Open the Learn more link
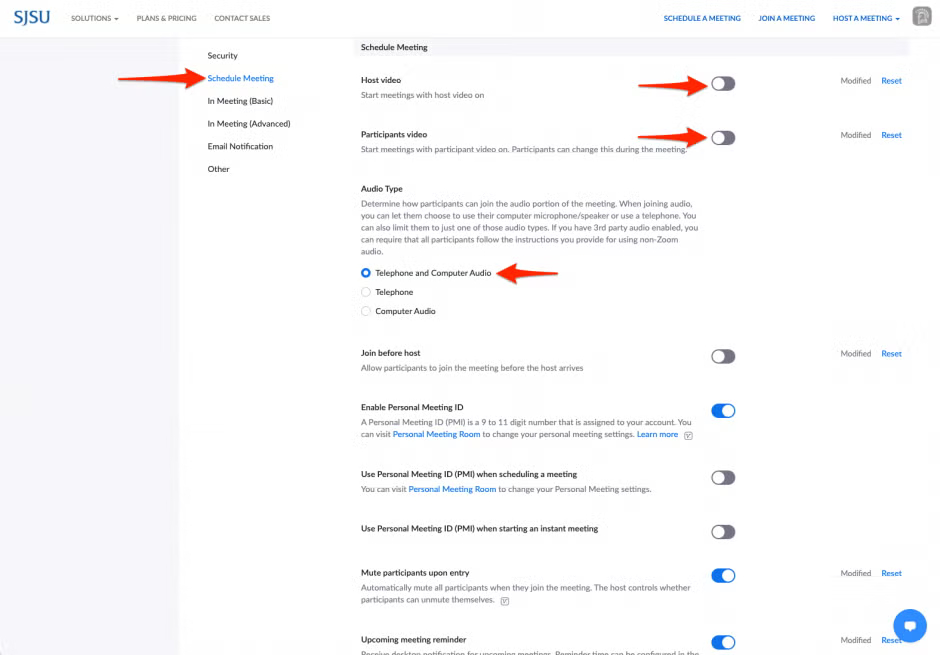 click(657, 435)
